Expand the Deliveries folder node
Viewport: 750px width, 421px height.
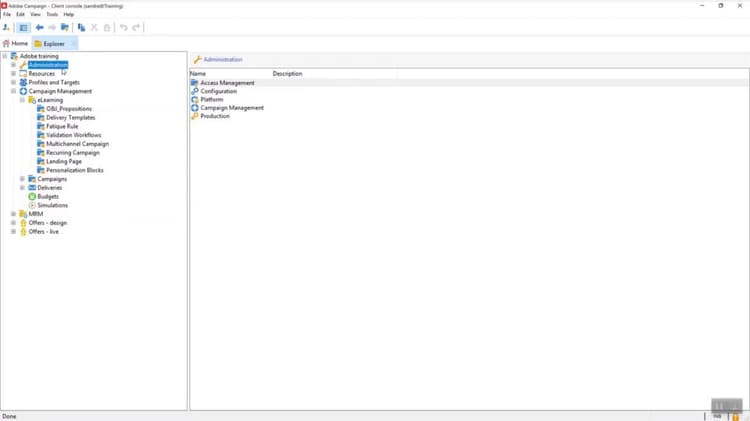22,188
